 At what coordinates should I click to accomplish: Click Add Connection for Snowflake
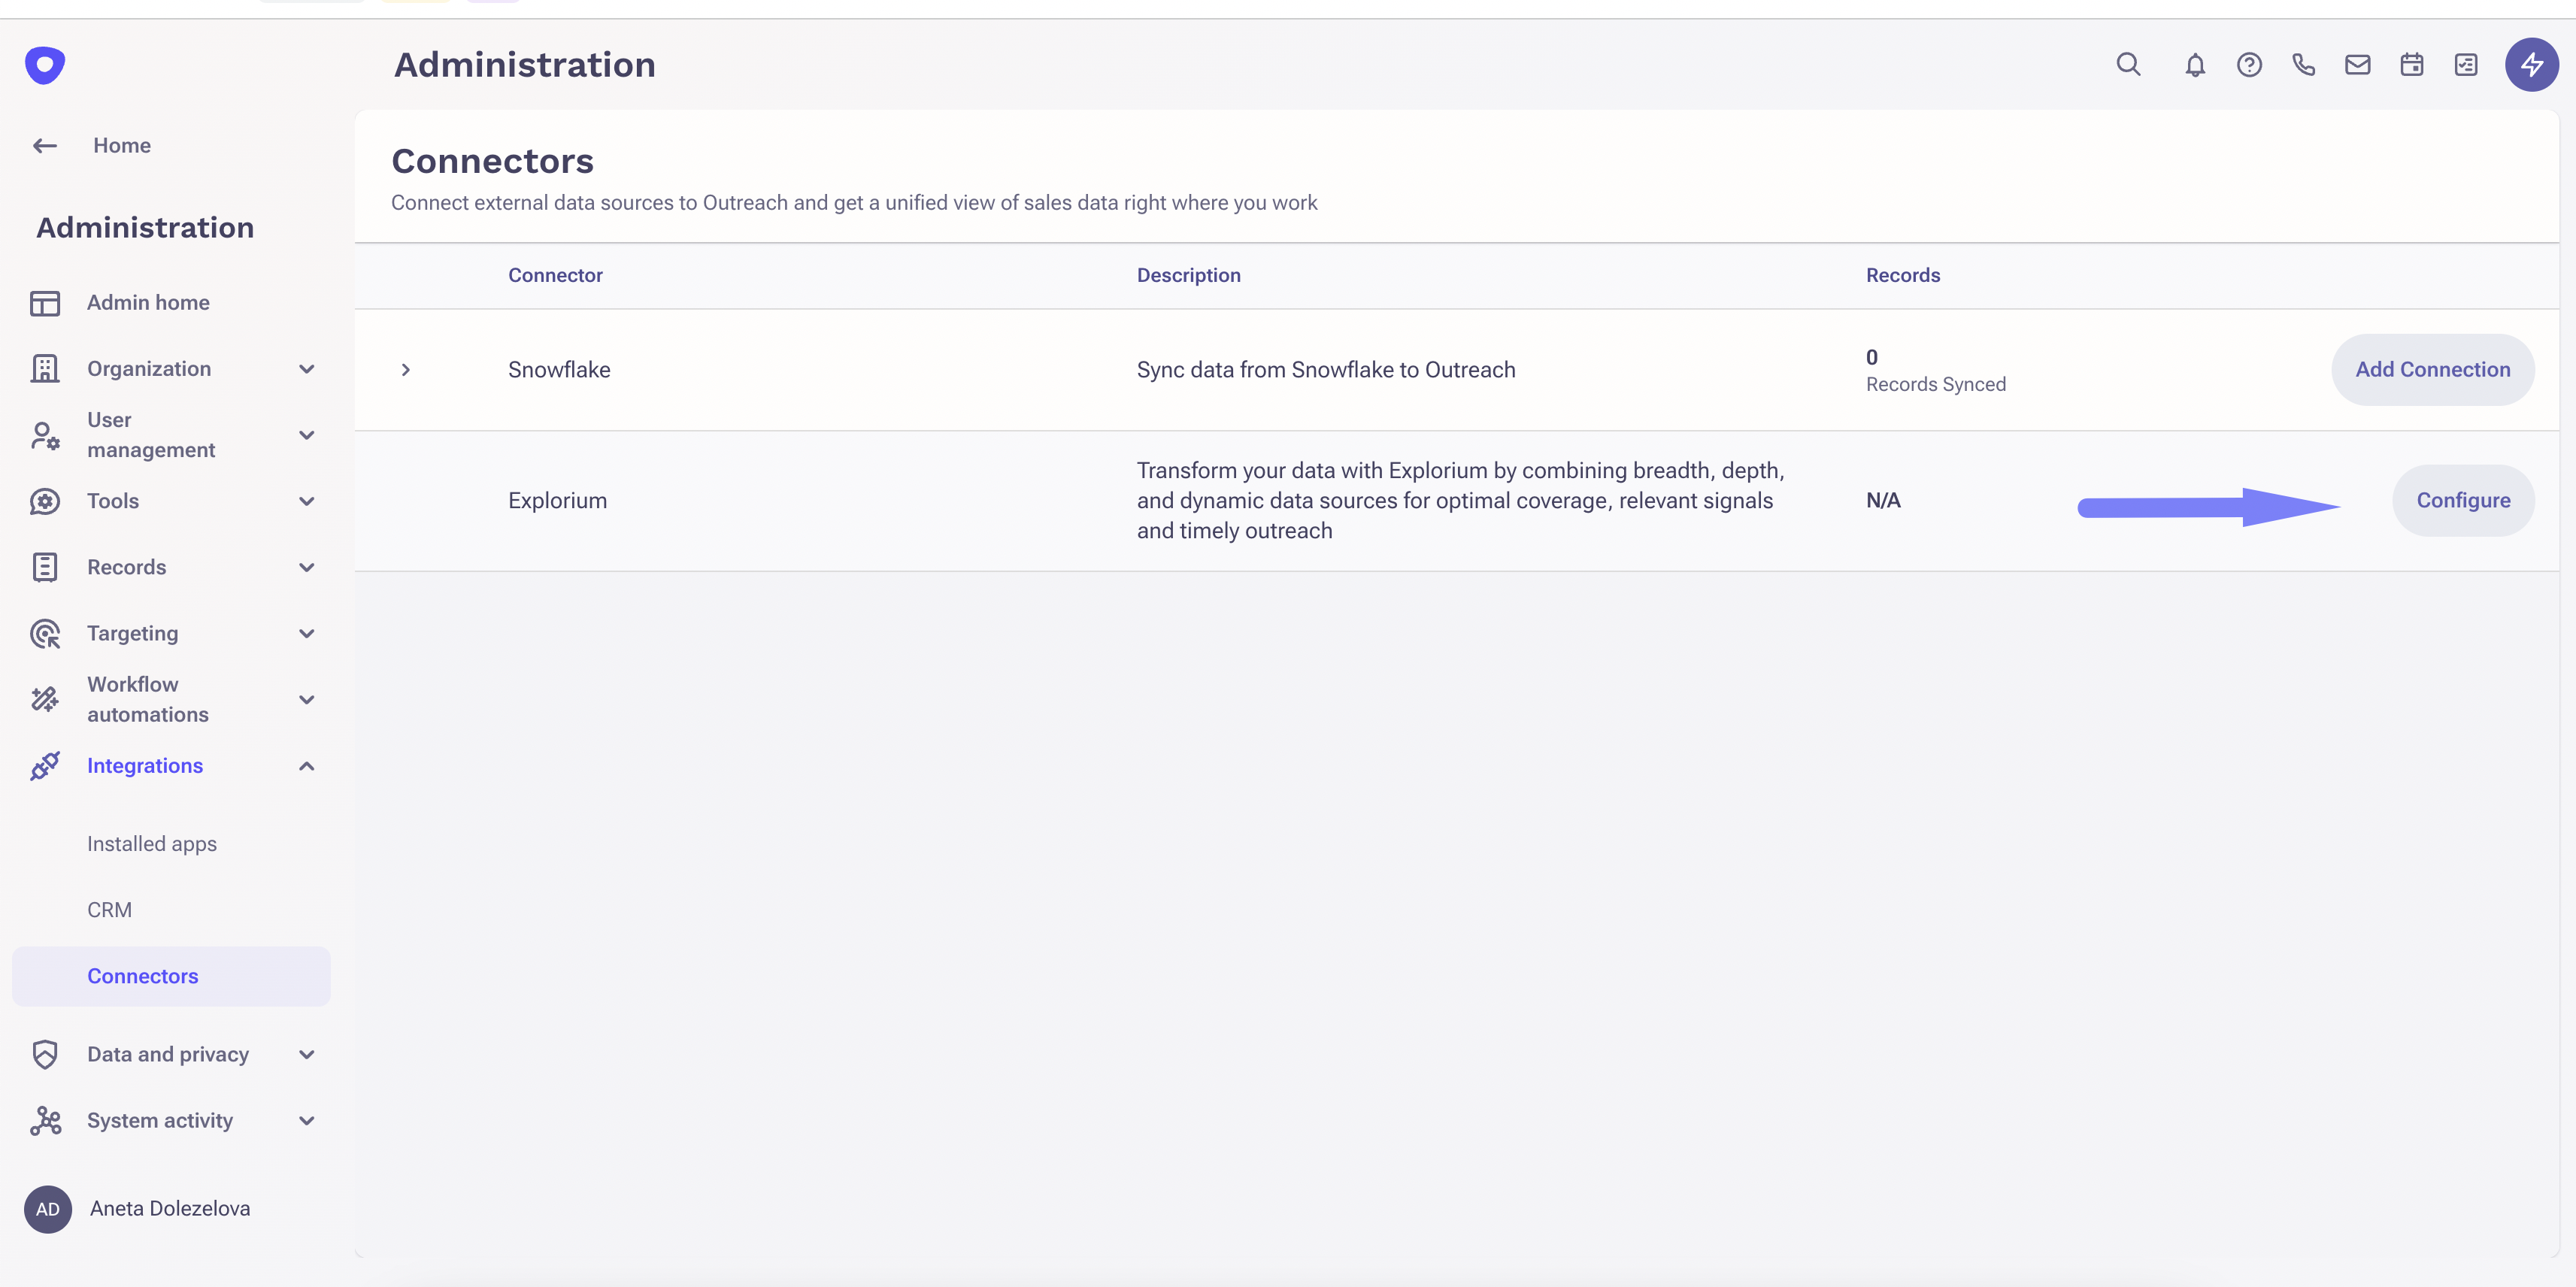point(2432,370)
